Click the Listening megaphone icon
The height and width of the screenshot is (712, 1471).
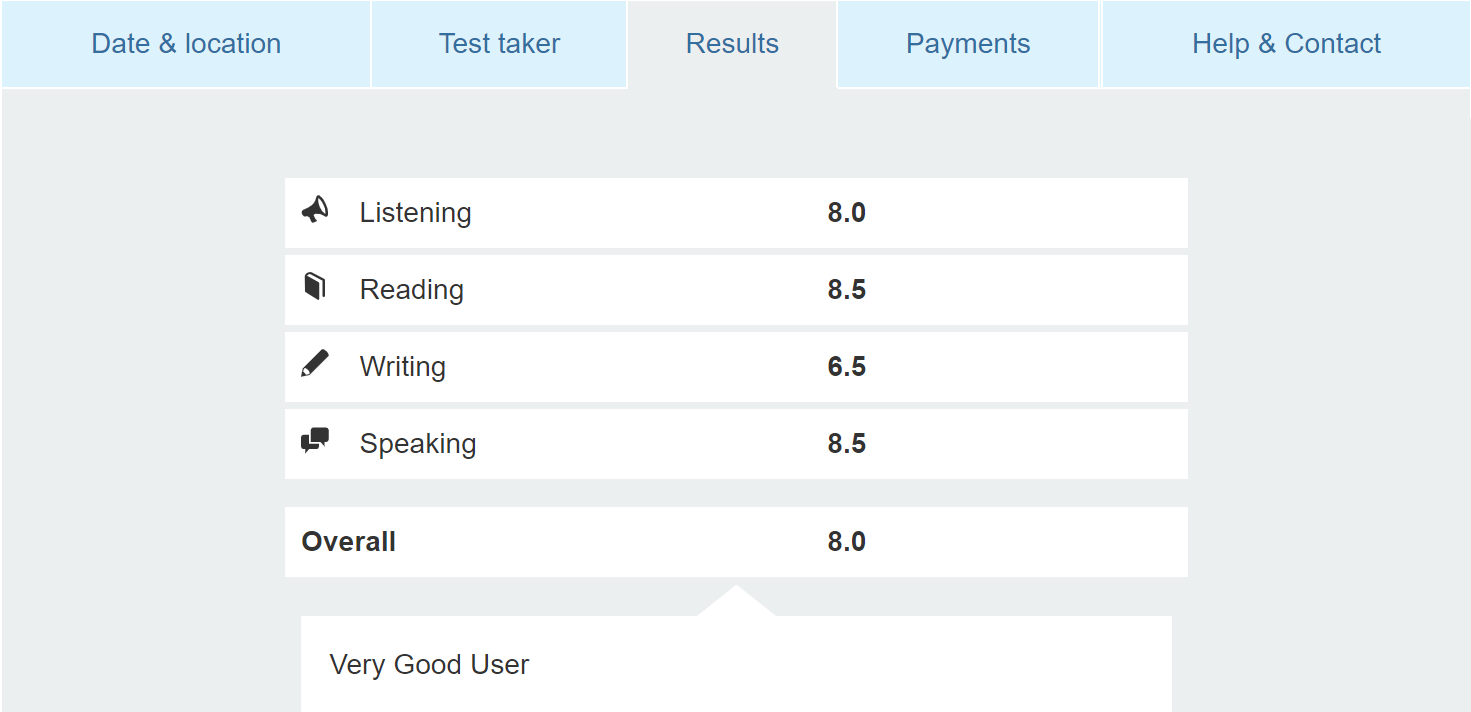pos(315,210)
